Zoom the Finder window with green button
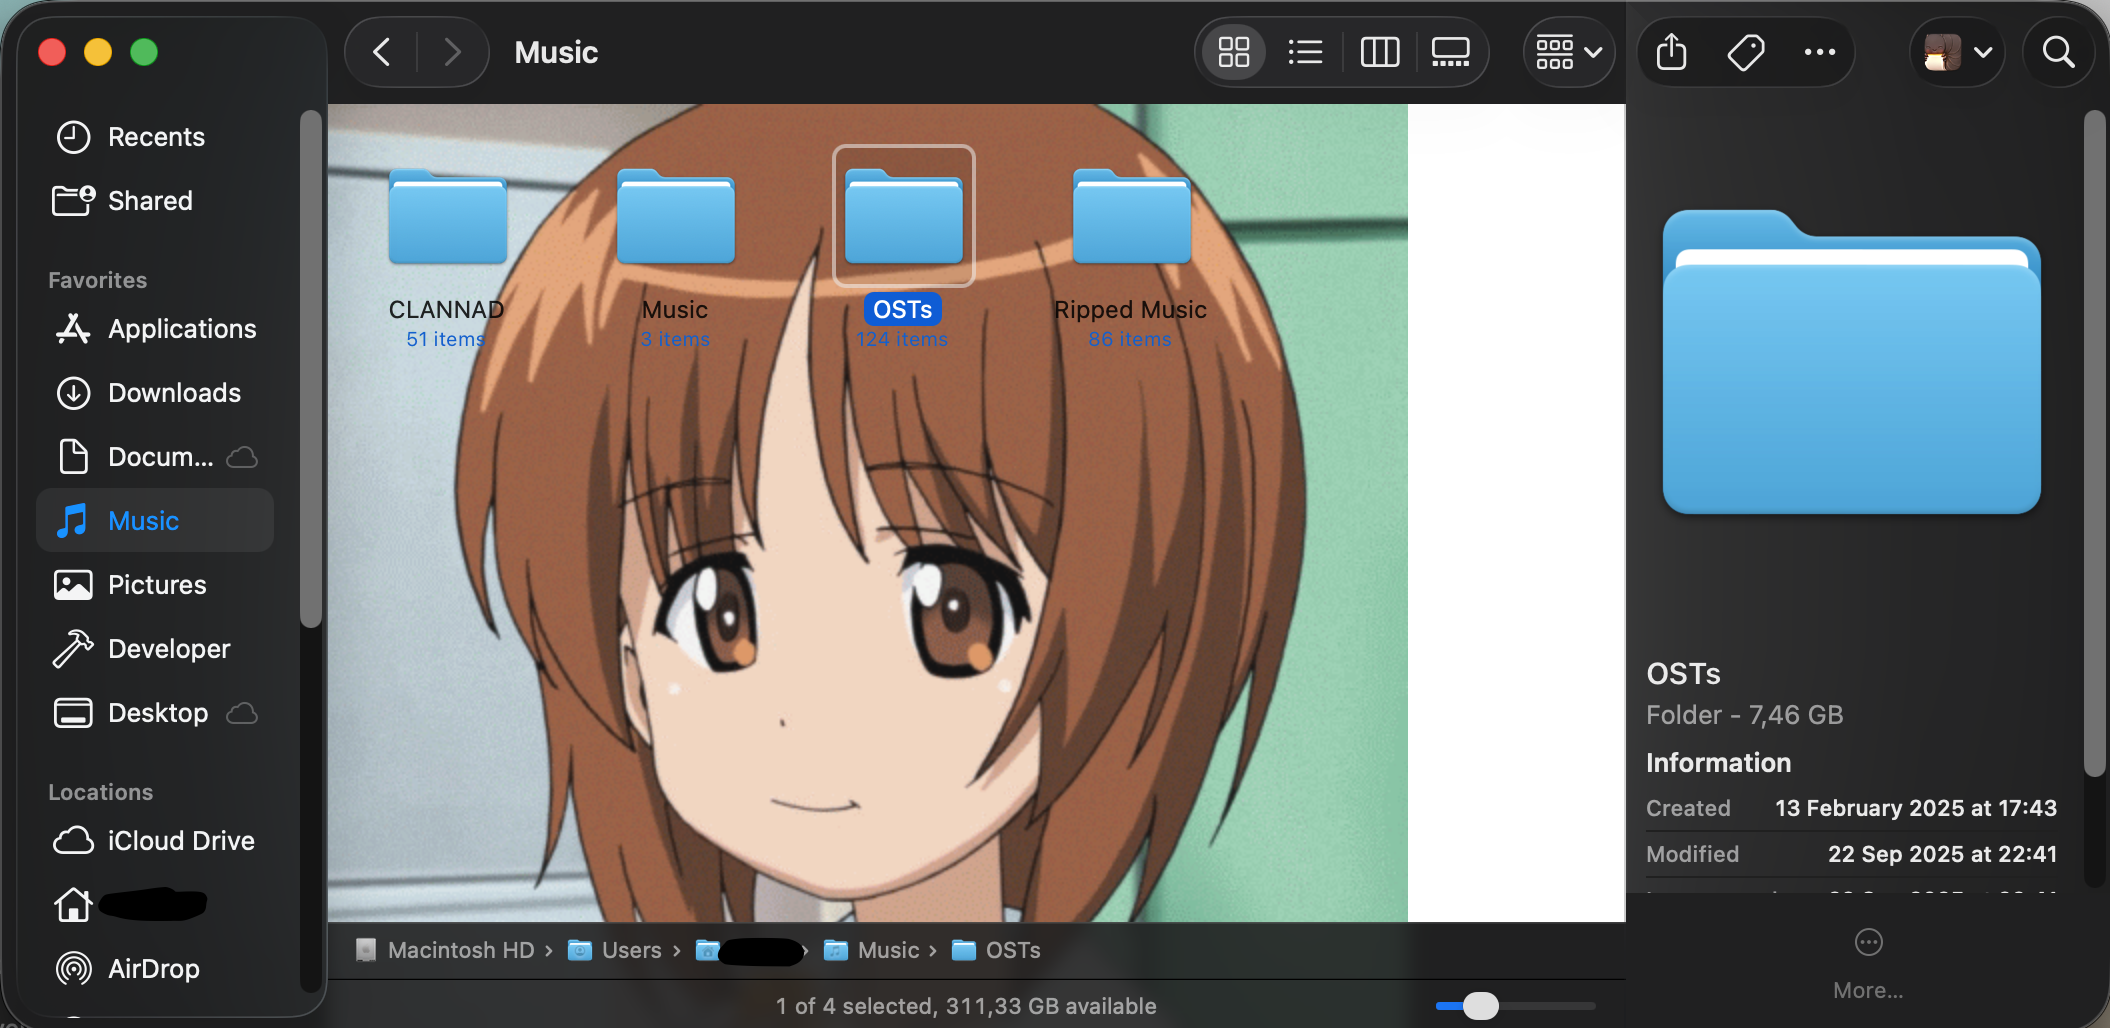This screenshot has height=1028, width=2110. pos(144,52)
